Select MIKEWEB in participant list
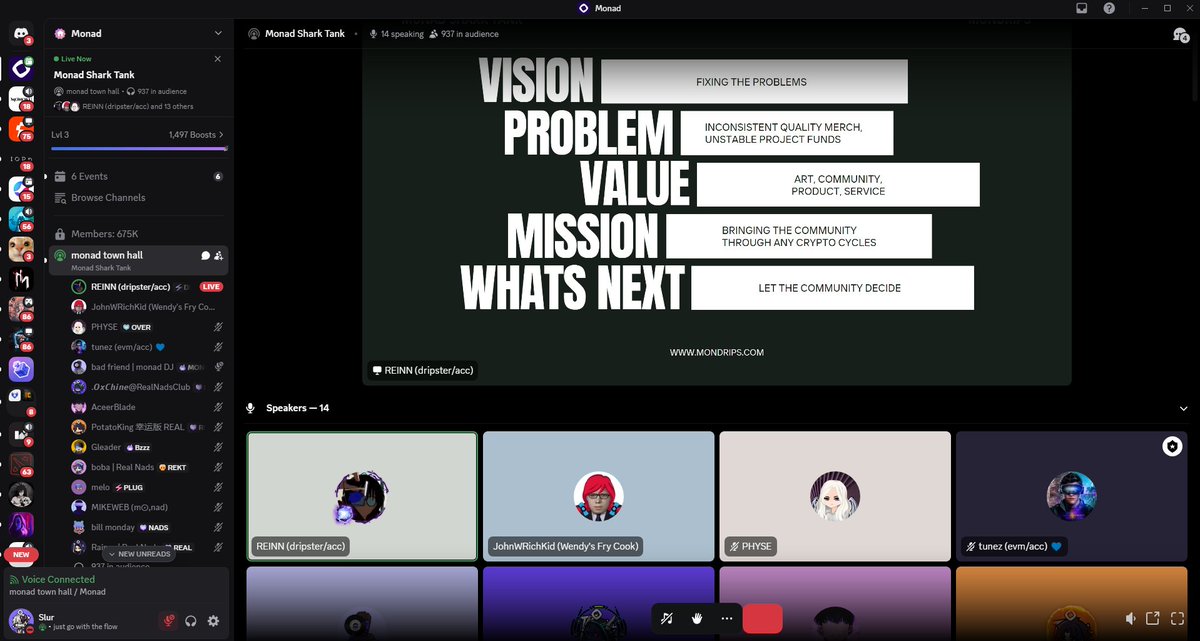 [147, 507]
